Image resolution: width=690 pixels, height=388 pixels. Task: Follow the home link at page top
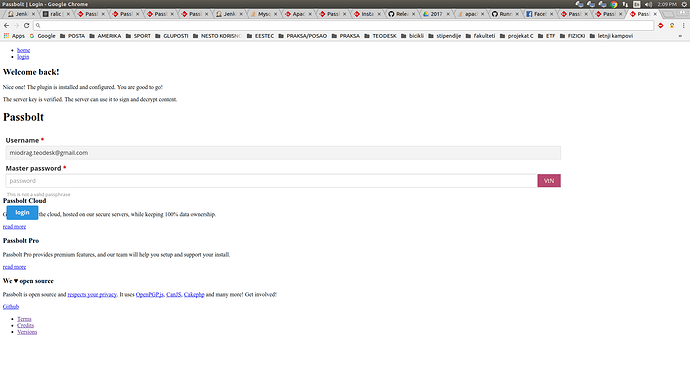click(x=23, y=50)
